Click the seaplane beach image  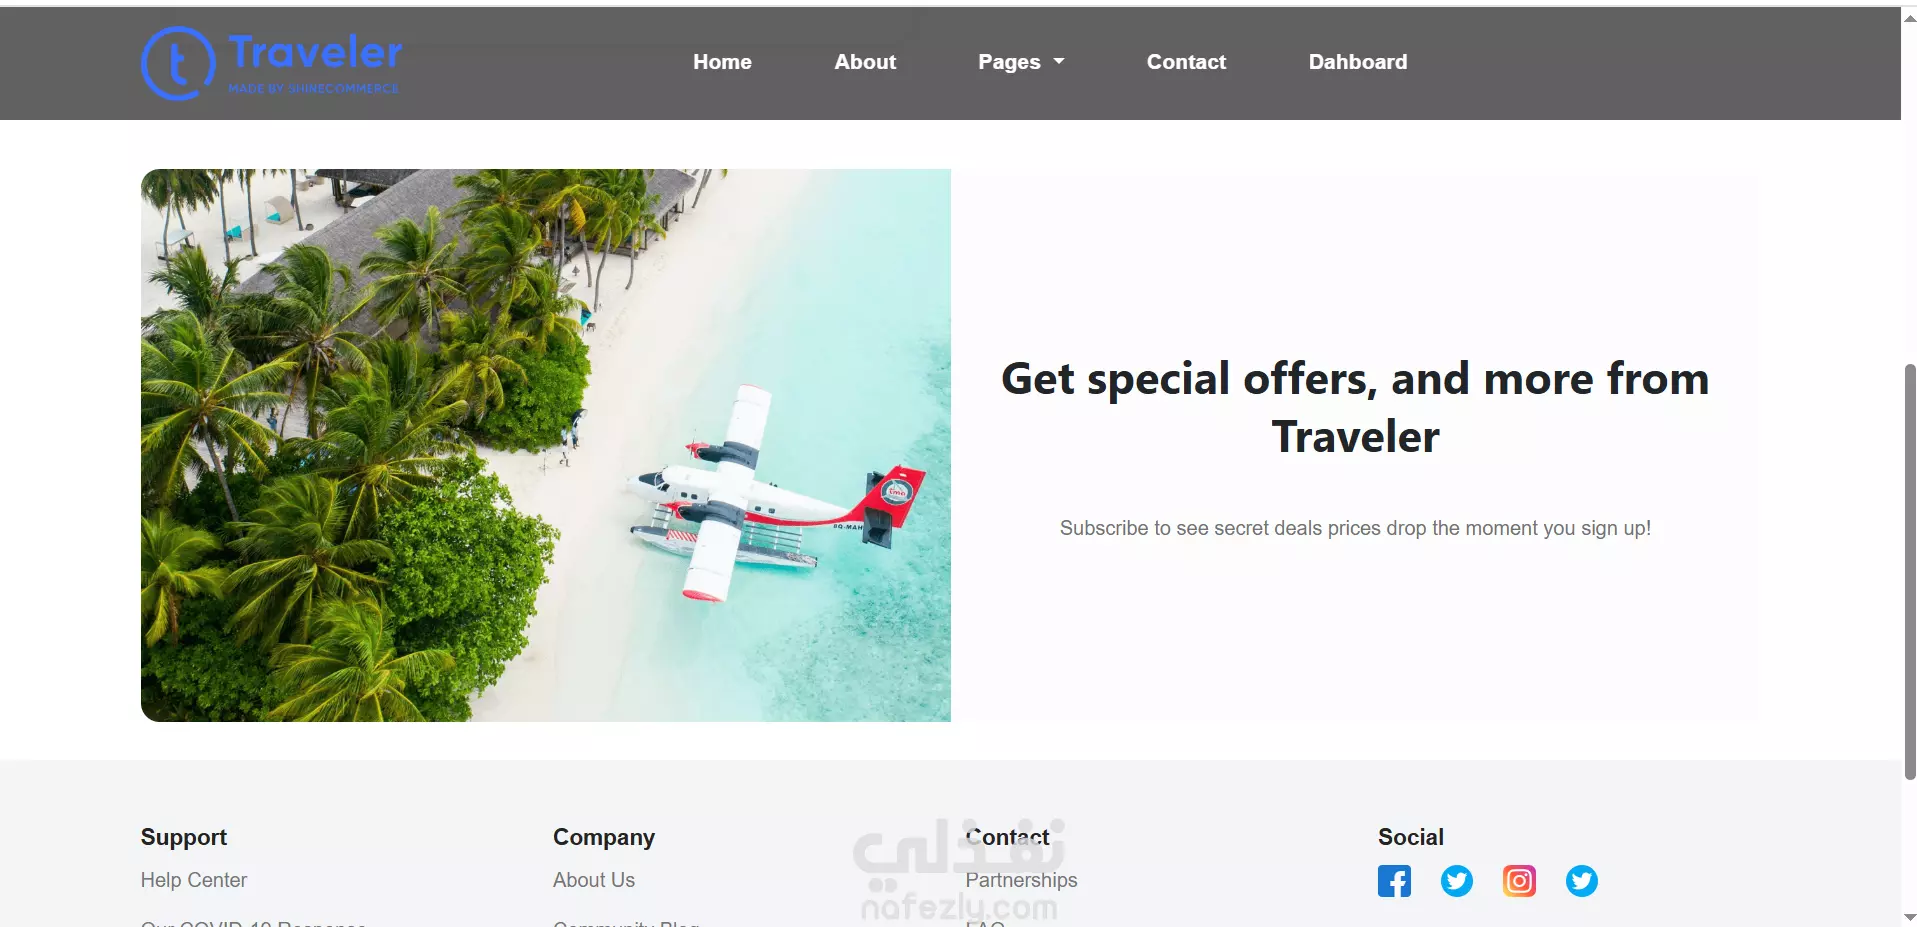pyautogui.click(x=546, y=445)
